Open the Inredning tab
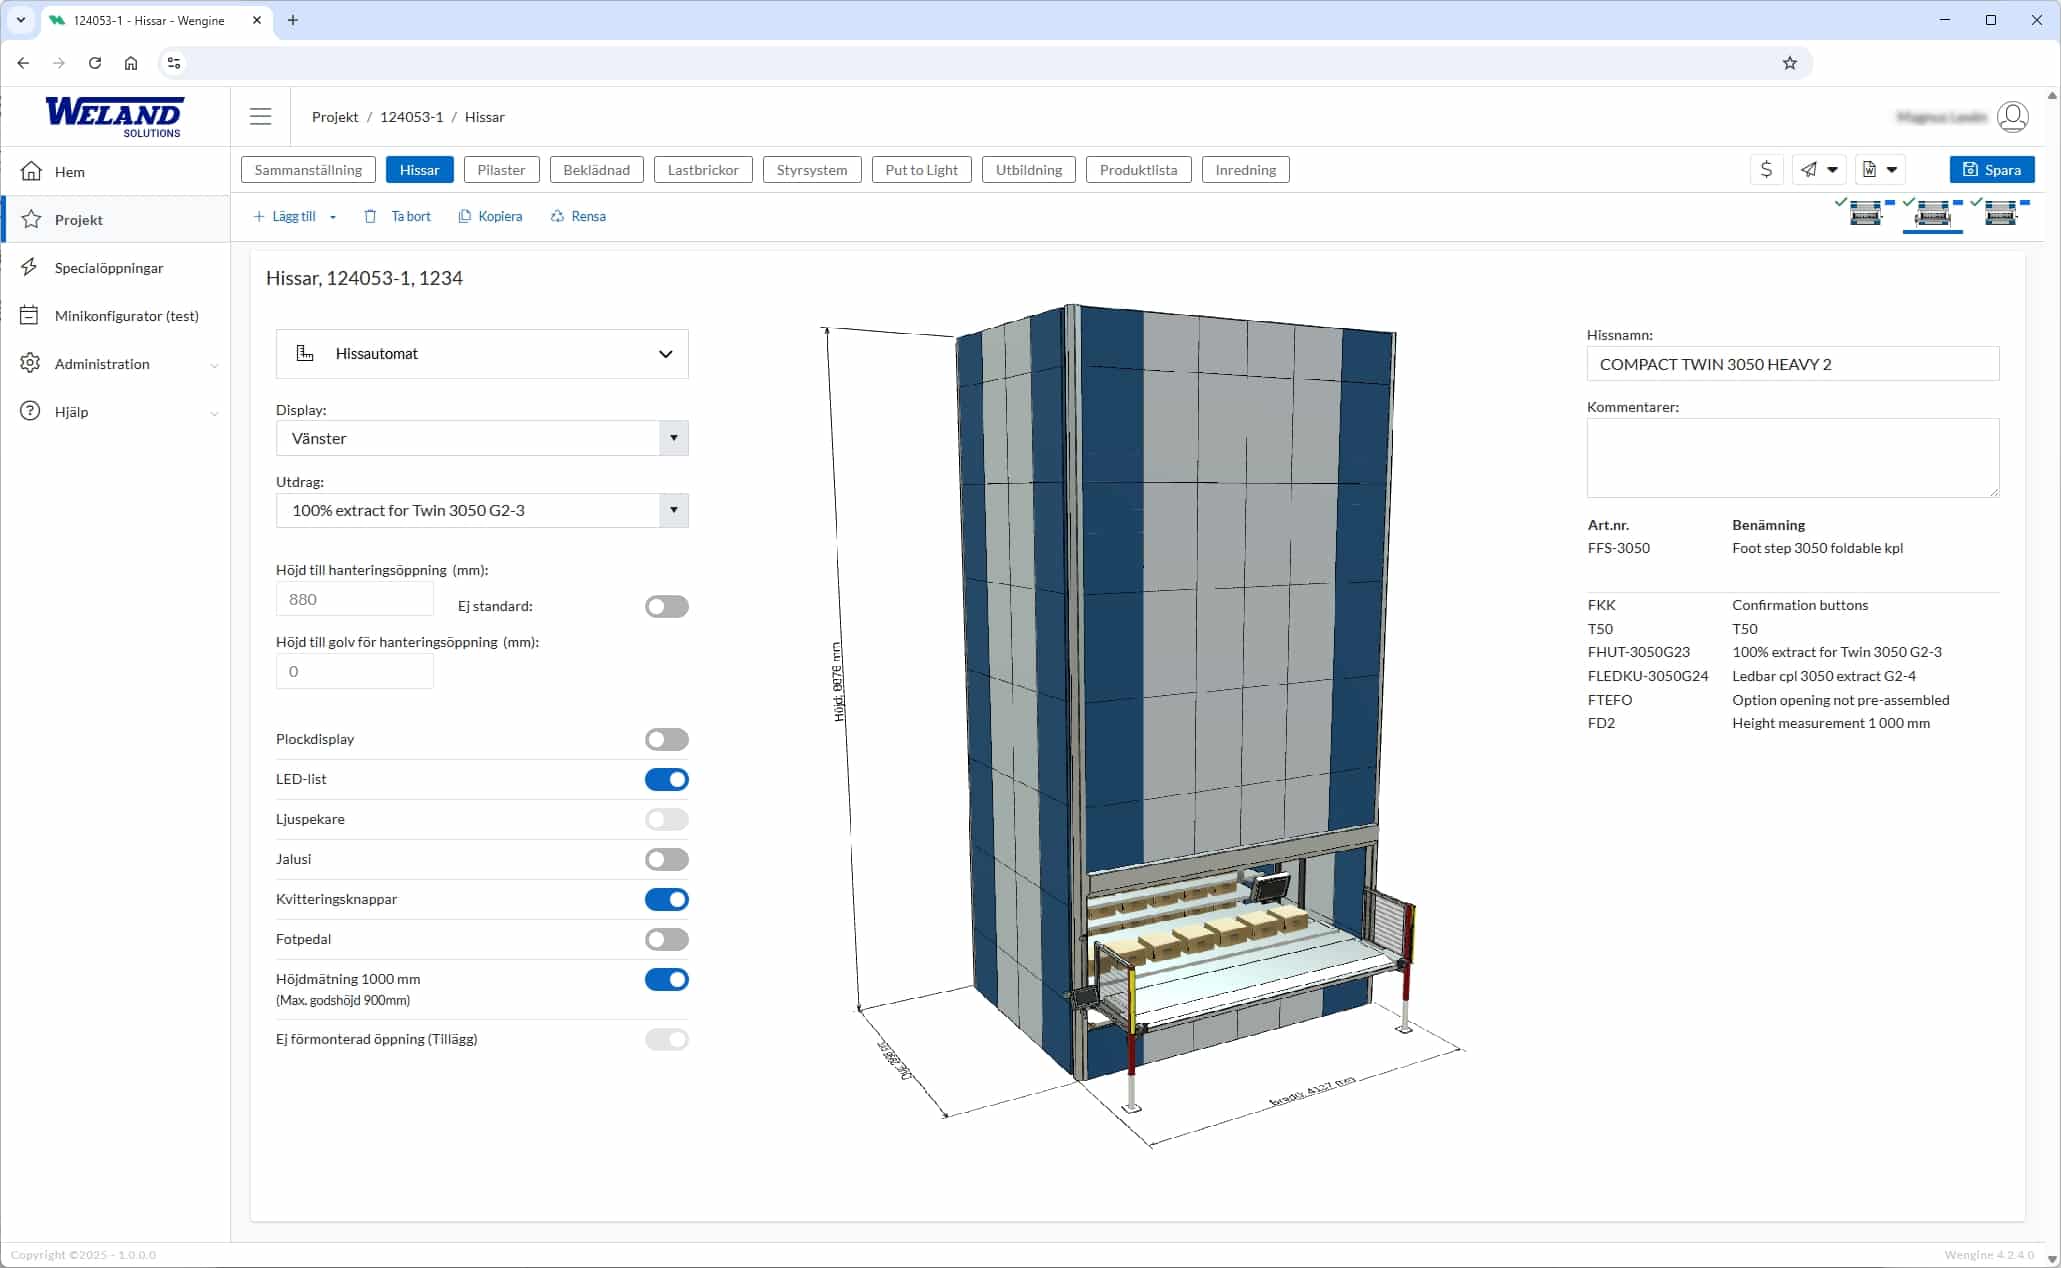The height and width of the screenshot is (1268, 2061). coord(1245,170)
